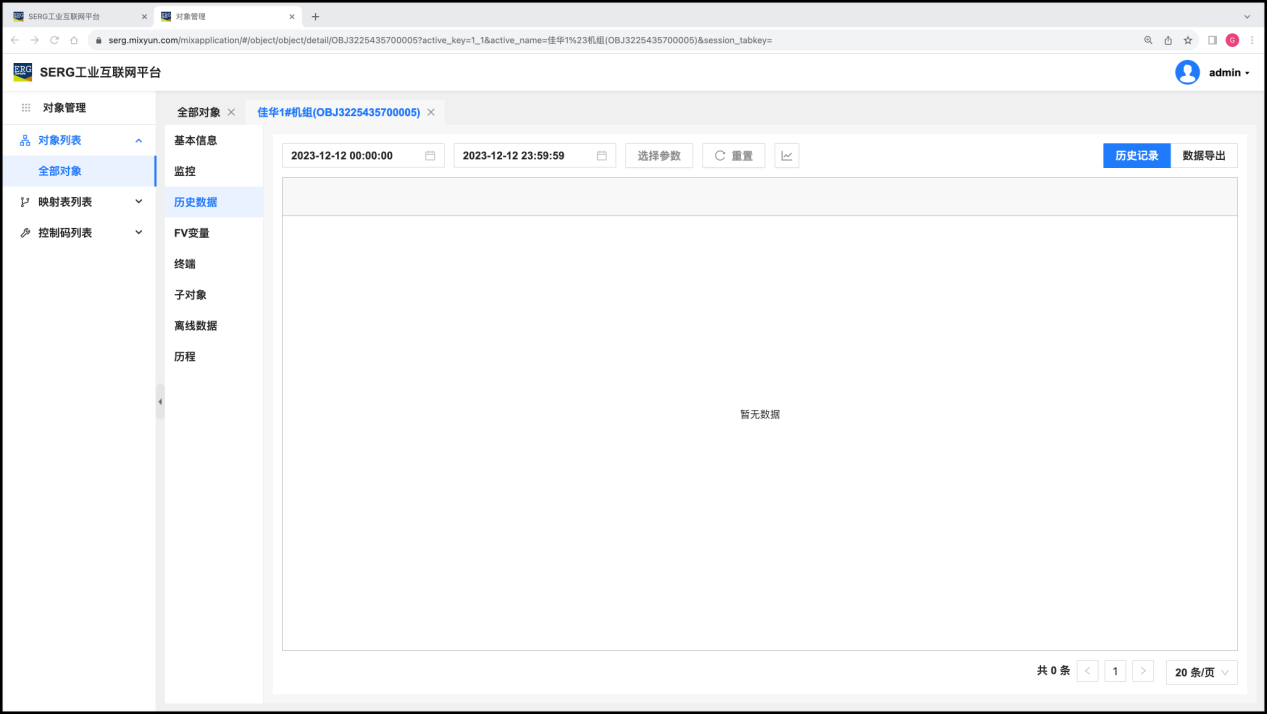
Task: Reload the page in browser
Action: point(54,40)
